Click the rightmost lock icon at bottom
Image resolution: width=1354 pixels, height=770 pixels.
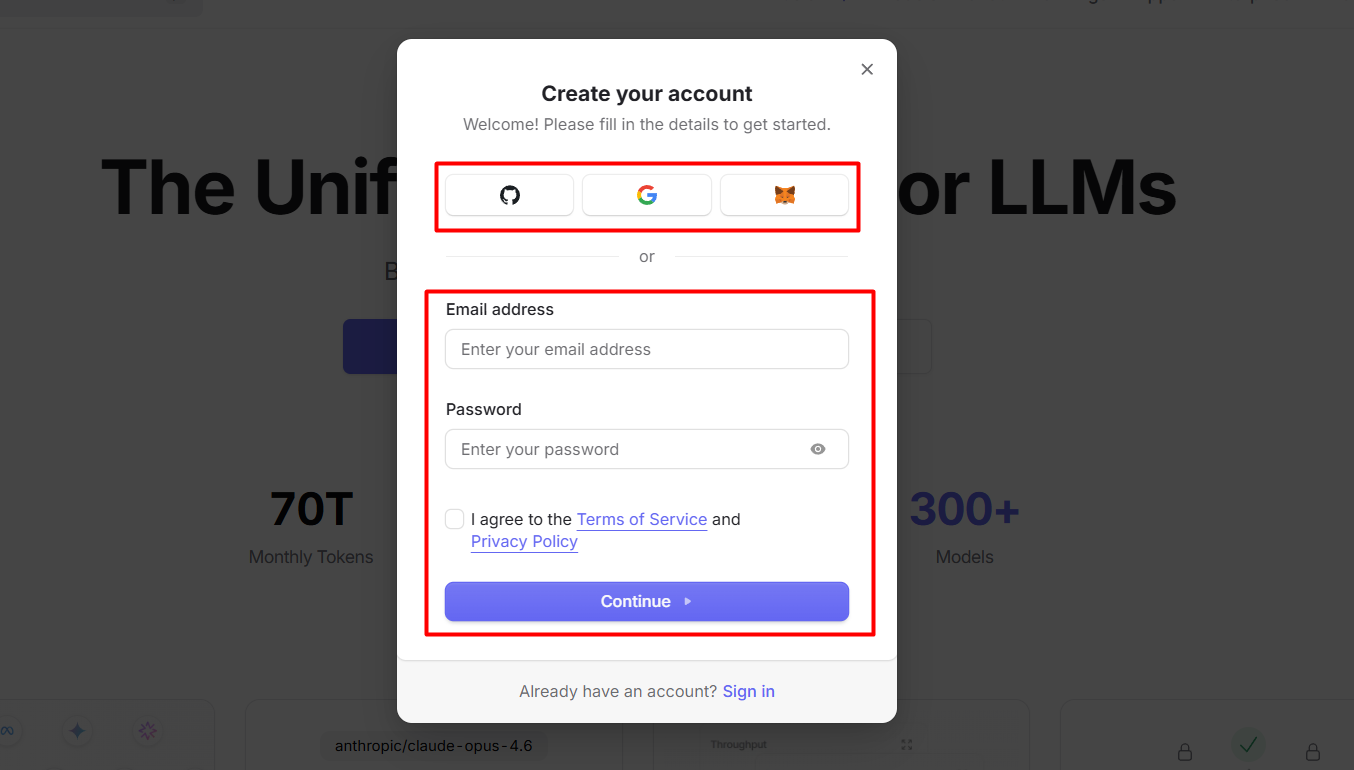1313,751
